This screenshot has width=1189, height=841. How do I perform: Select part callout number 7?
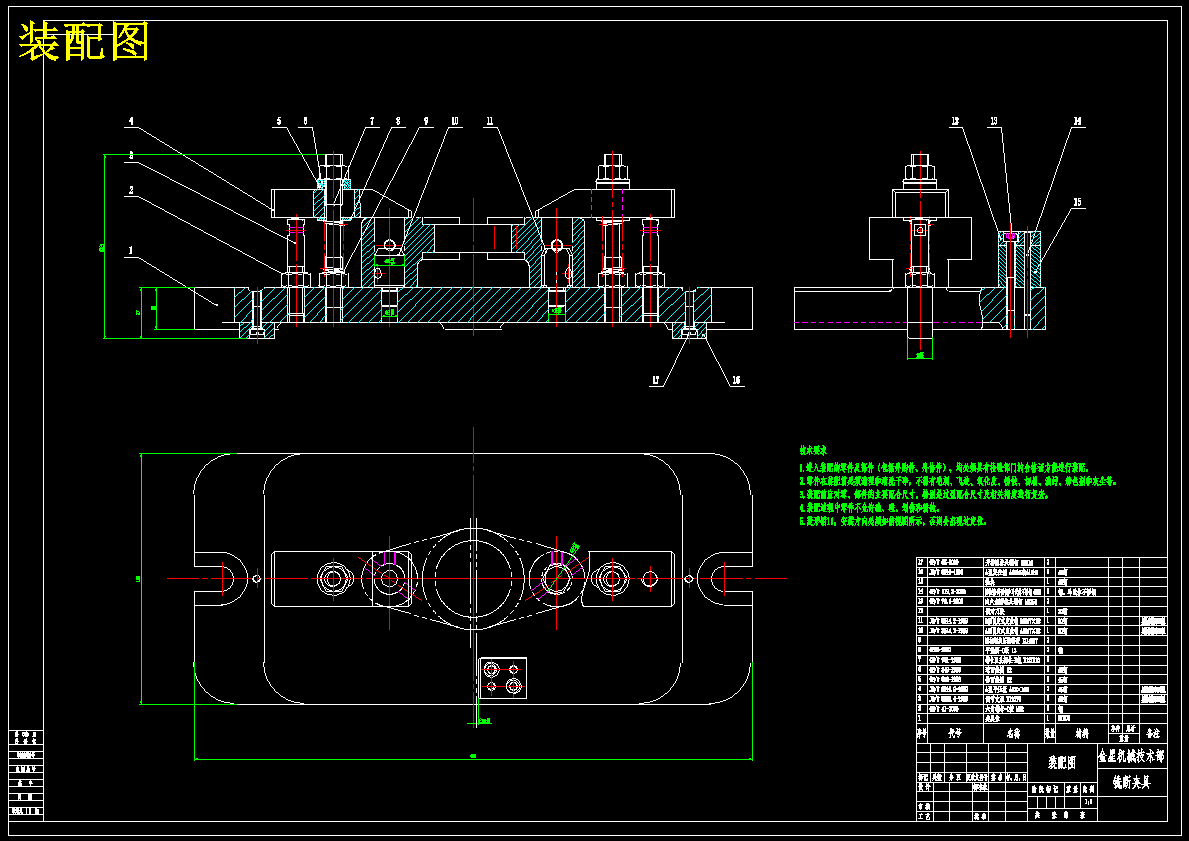372,121
